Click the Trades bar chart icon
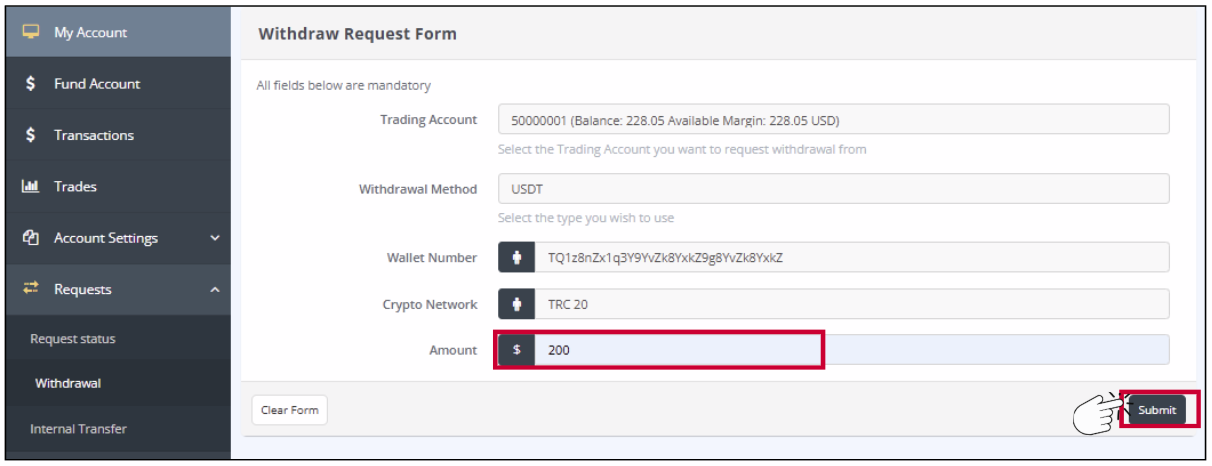Viewport: 1212px width, 466px height. [31, 187]
